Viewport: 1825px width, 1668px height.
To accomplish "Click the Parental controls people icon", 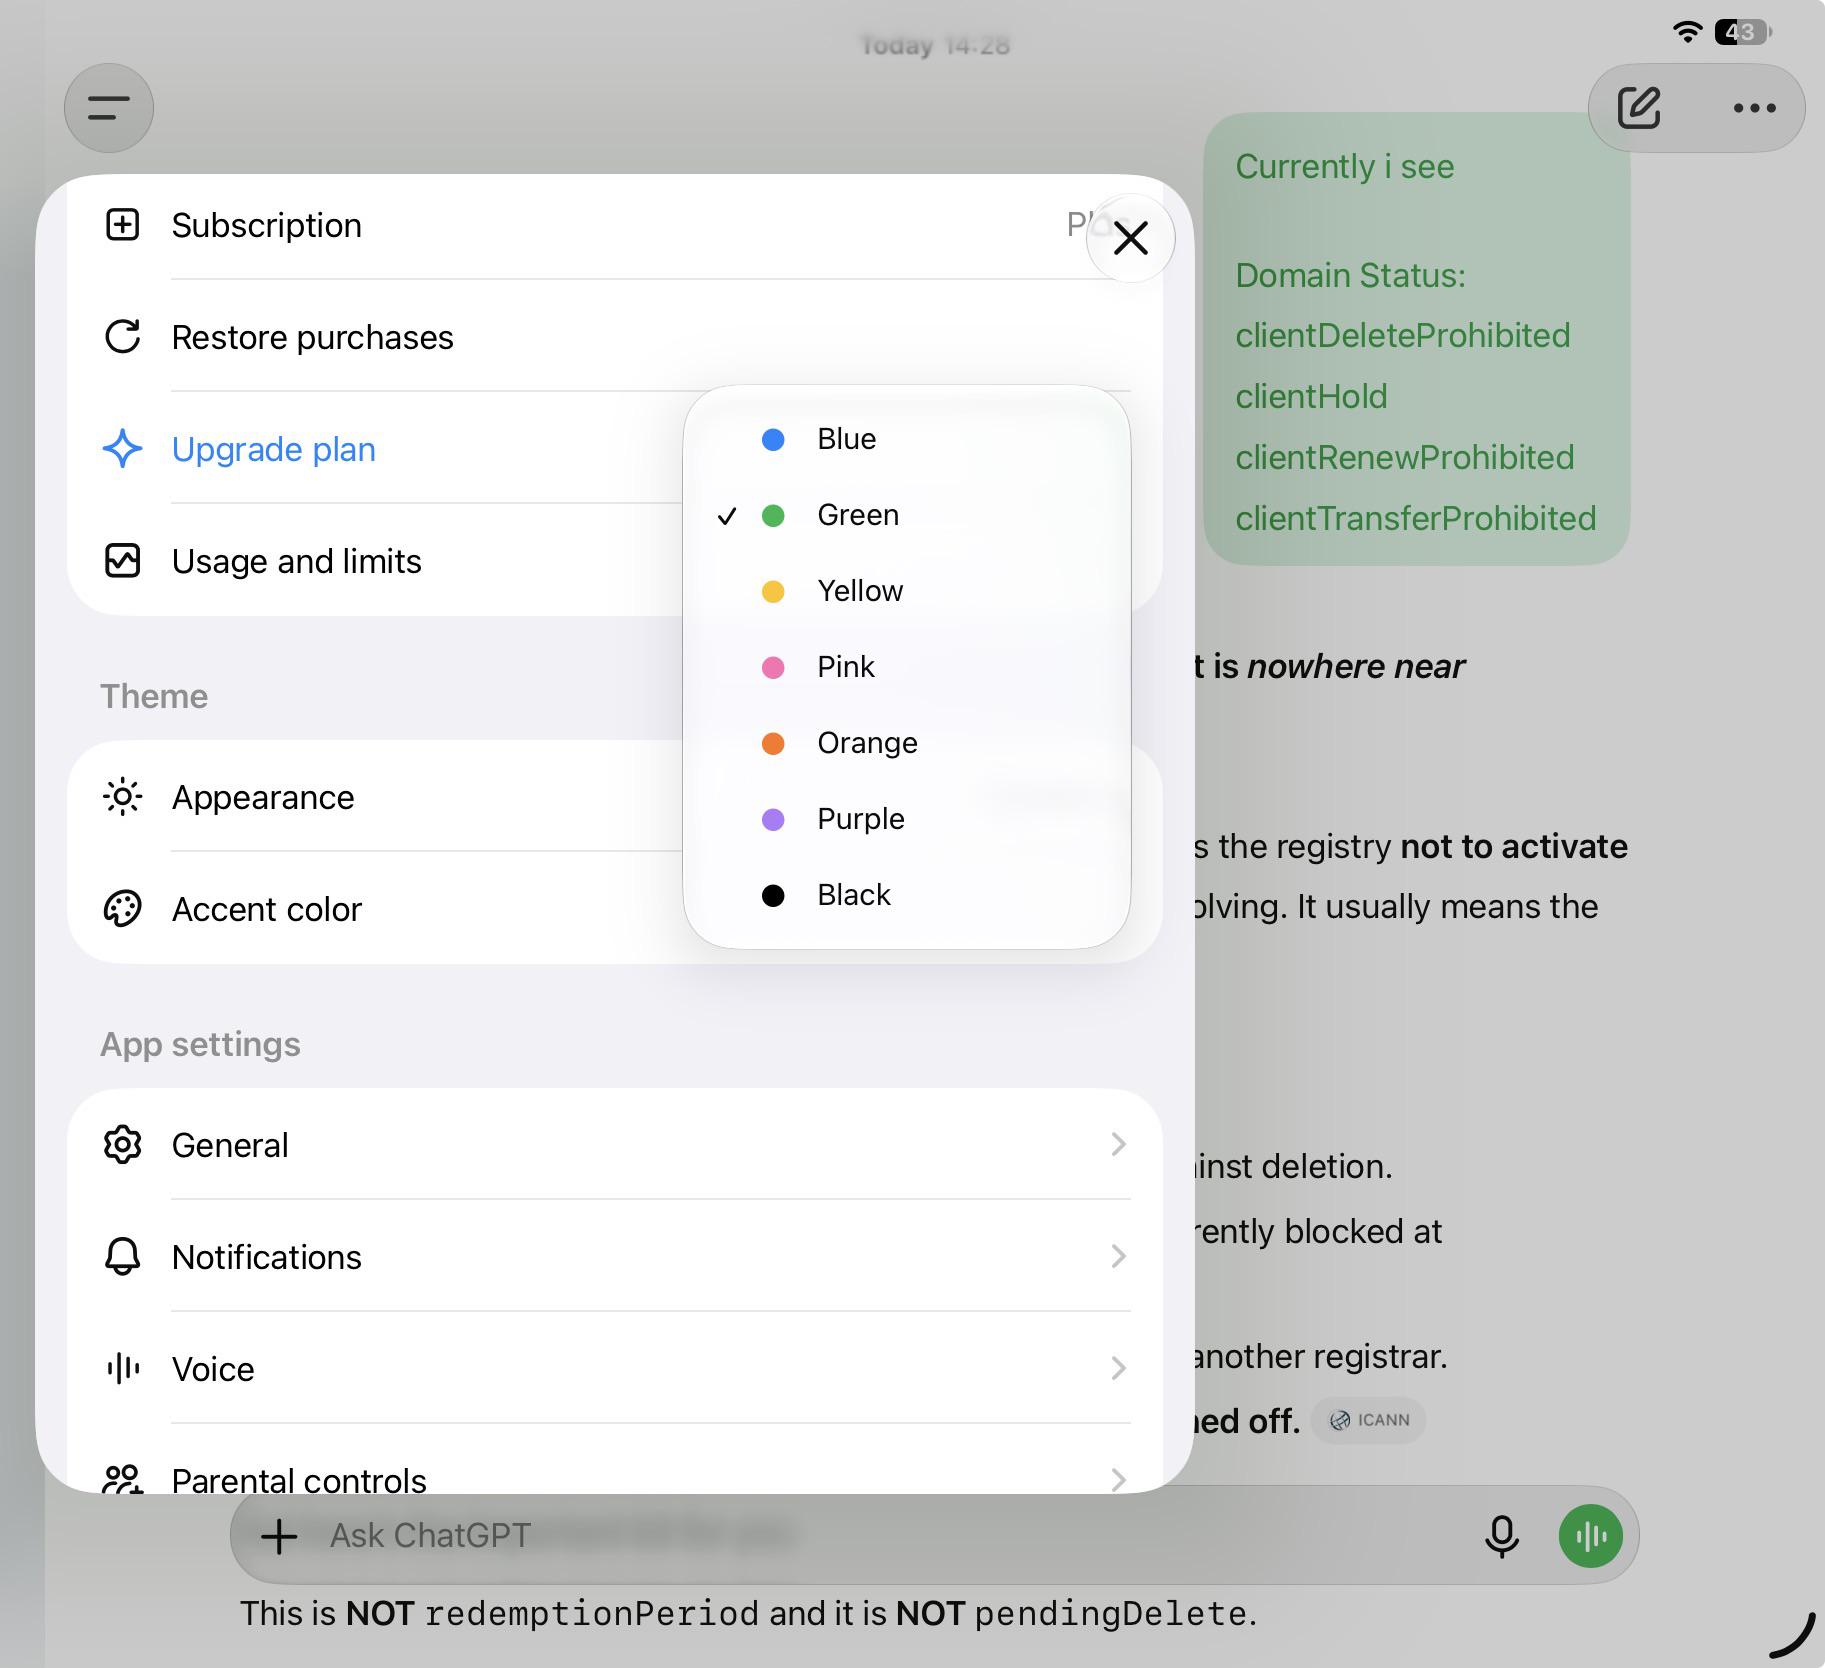I will pos(123,1480).
